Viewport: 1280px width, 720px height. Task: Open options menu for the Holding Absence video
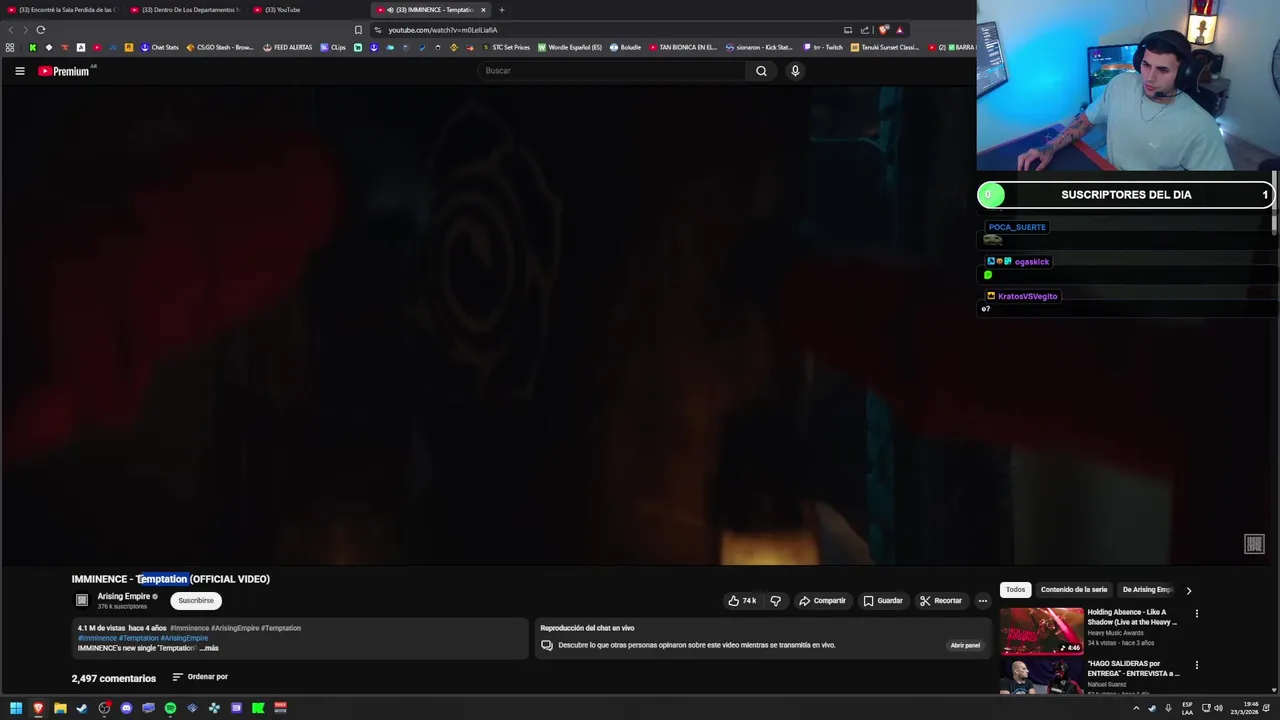1196,614
